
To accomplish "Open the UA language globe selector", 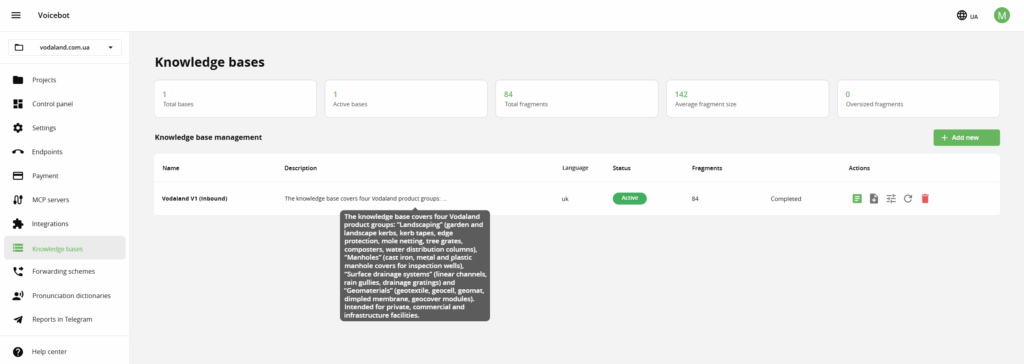I will [x=967, y=16].
